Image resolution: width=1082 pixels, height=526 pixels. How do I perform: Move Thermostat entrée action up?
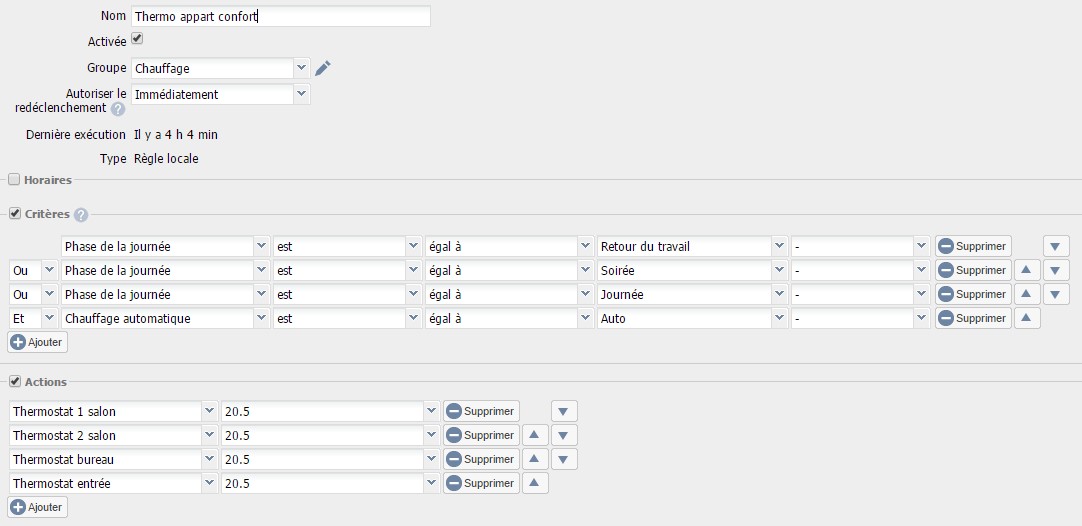[x=535, y=483]
